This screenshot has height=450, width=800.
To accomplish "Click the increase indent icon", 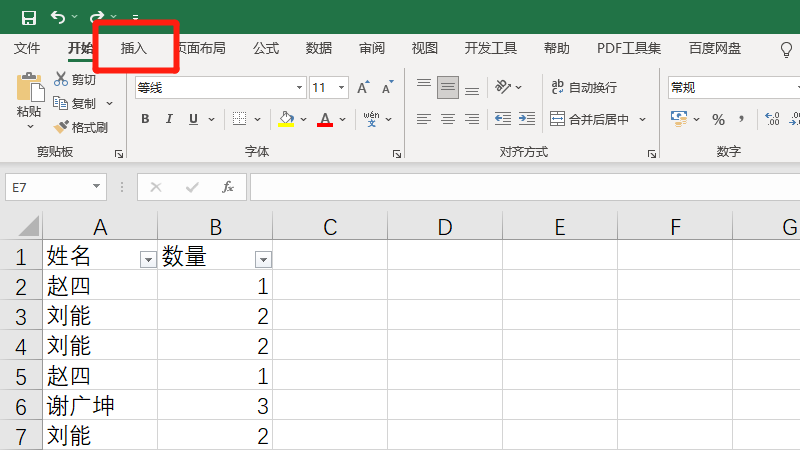I will tap(527, 119).
